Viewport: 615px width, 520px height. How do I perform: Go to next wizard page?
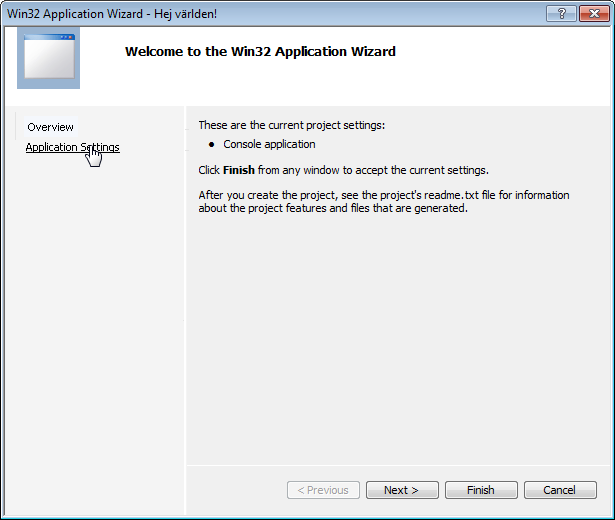tap(402, 490)
